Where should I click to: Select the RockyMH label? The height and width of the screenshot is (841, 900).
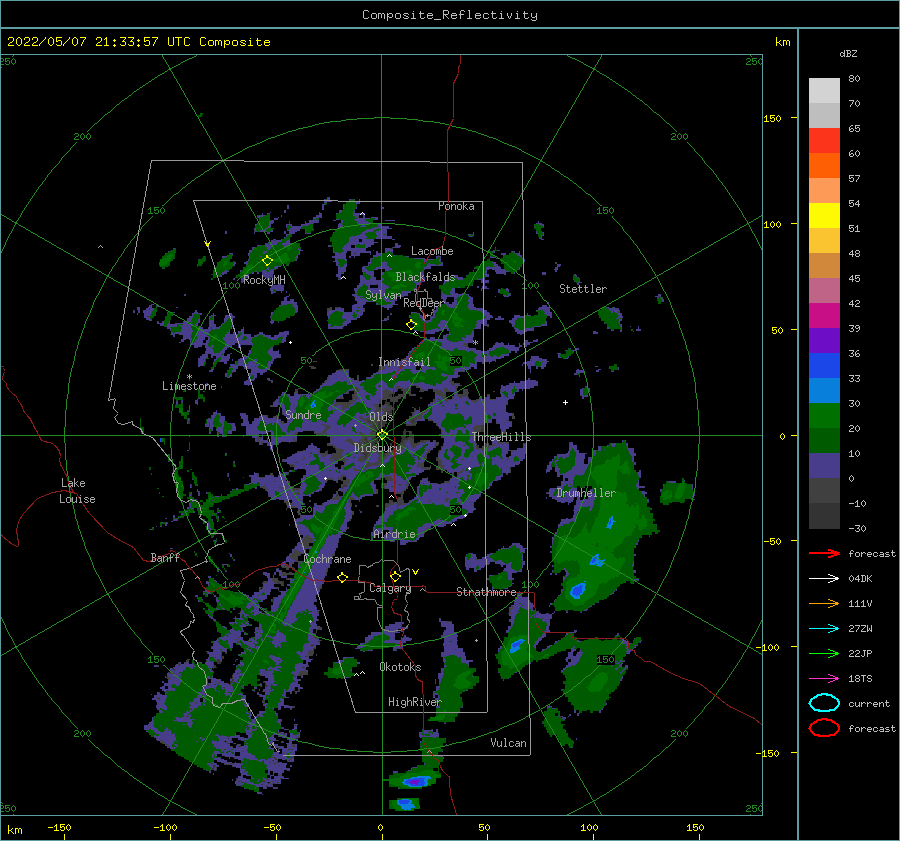(x=264, y=280)
